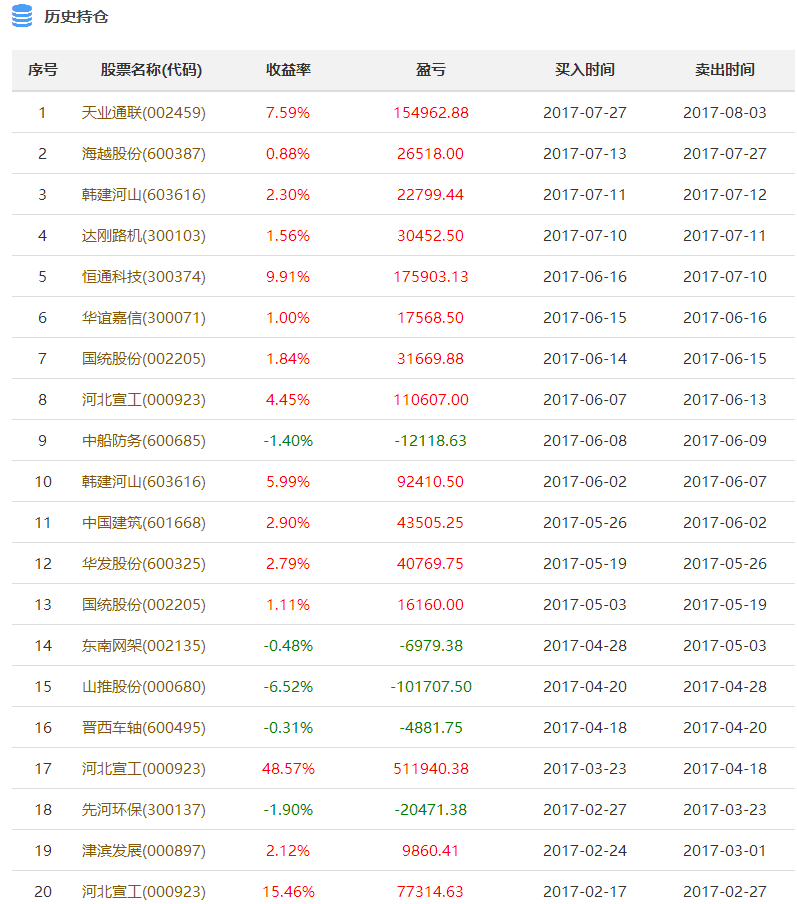Click sell date 2017-05-19

point(724,604)
